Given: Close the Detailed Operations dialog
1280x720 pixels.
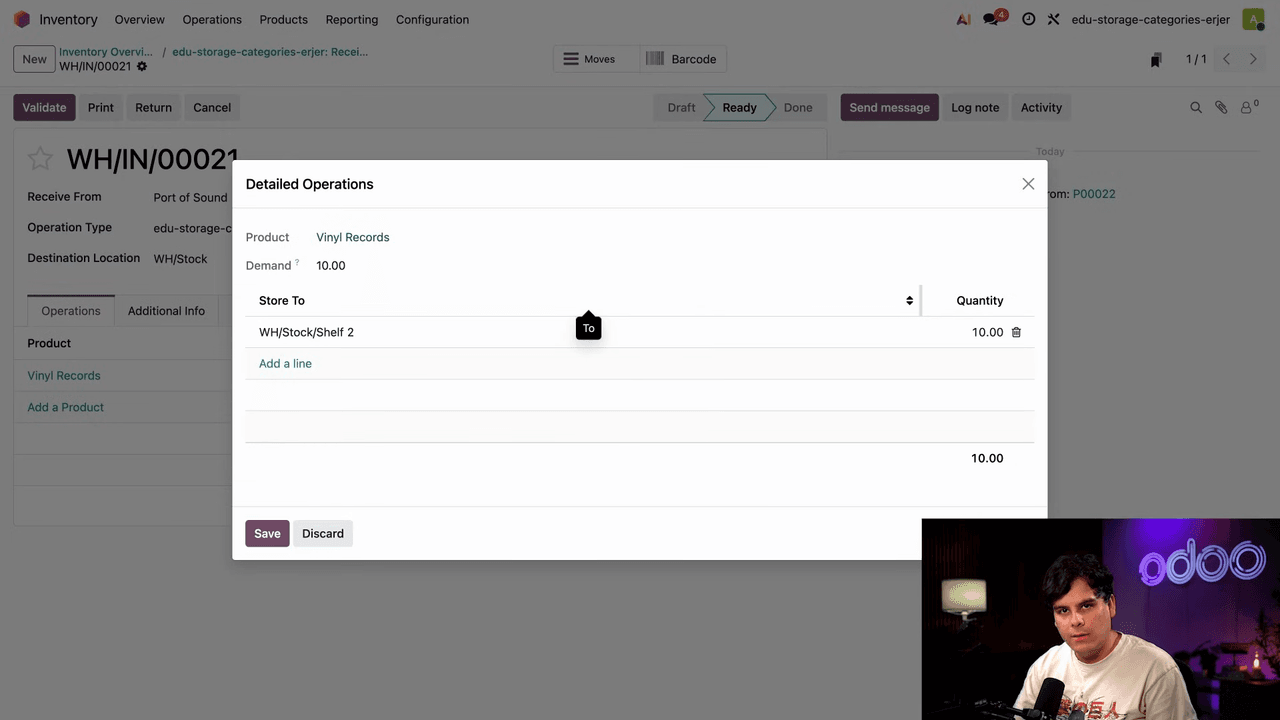Looking at the screenshot, I should (1028, 184).
